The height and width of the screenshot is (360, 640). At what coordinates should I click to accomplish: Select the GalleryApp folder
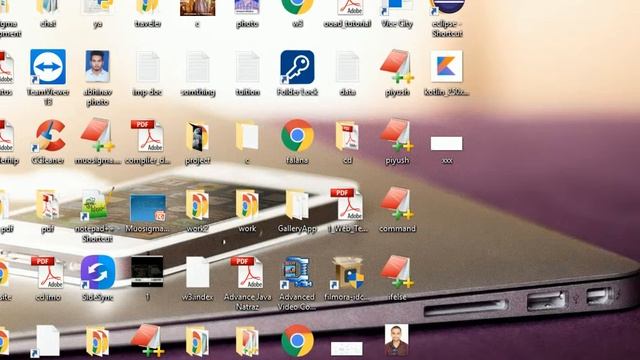coord(297,205)
